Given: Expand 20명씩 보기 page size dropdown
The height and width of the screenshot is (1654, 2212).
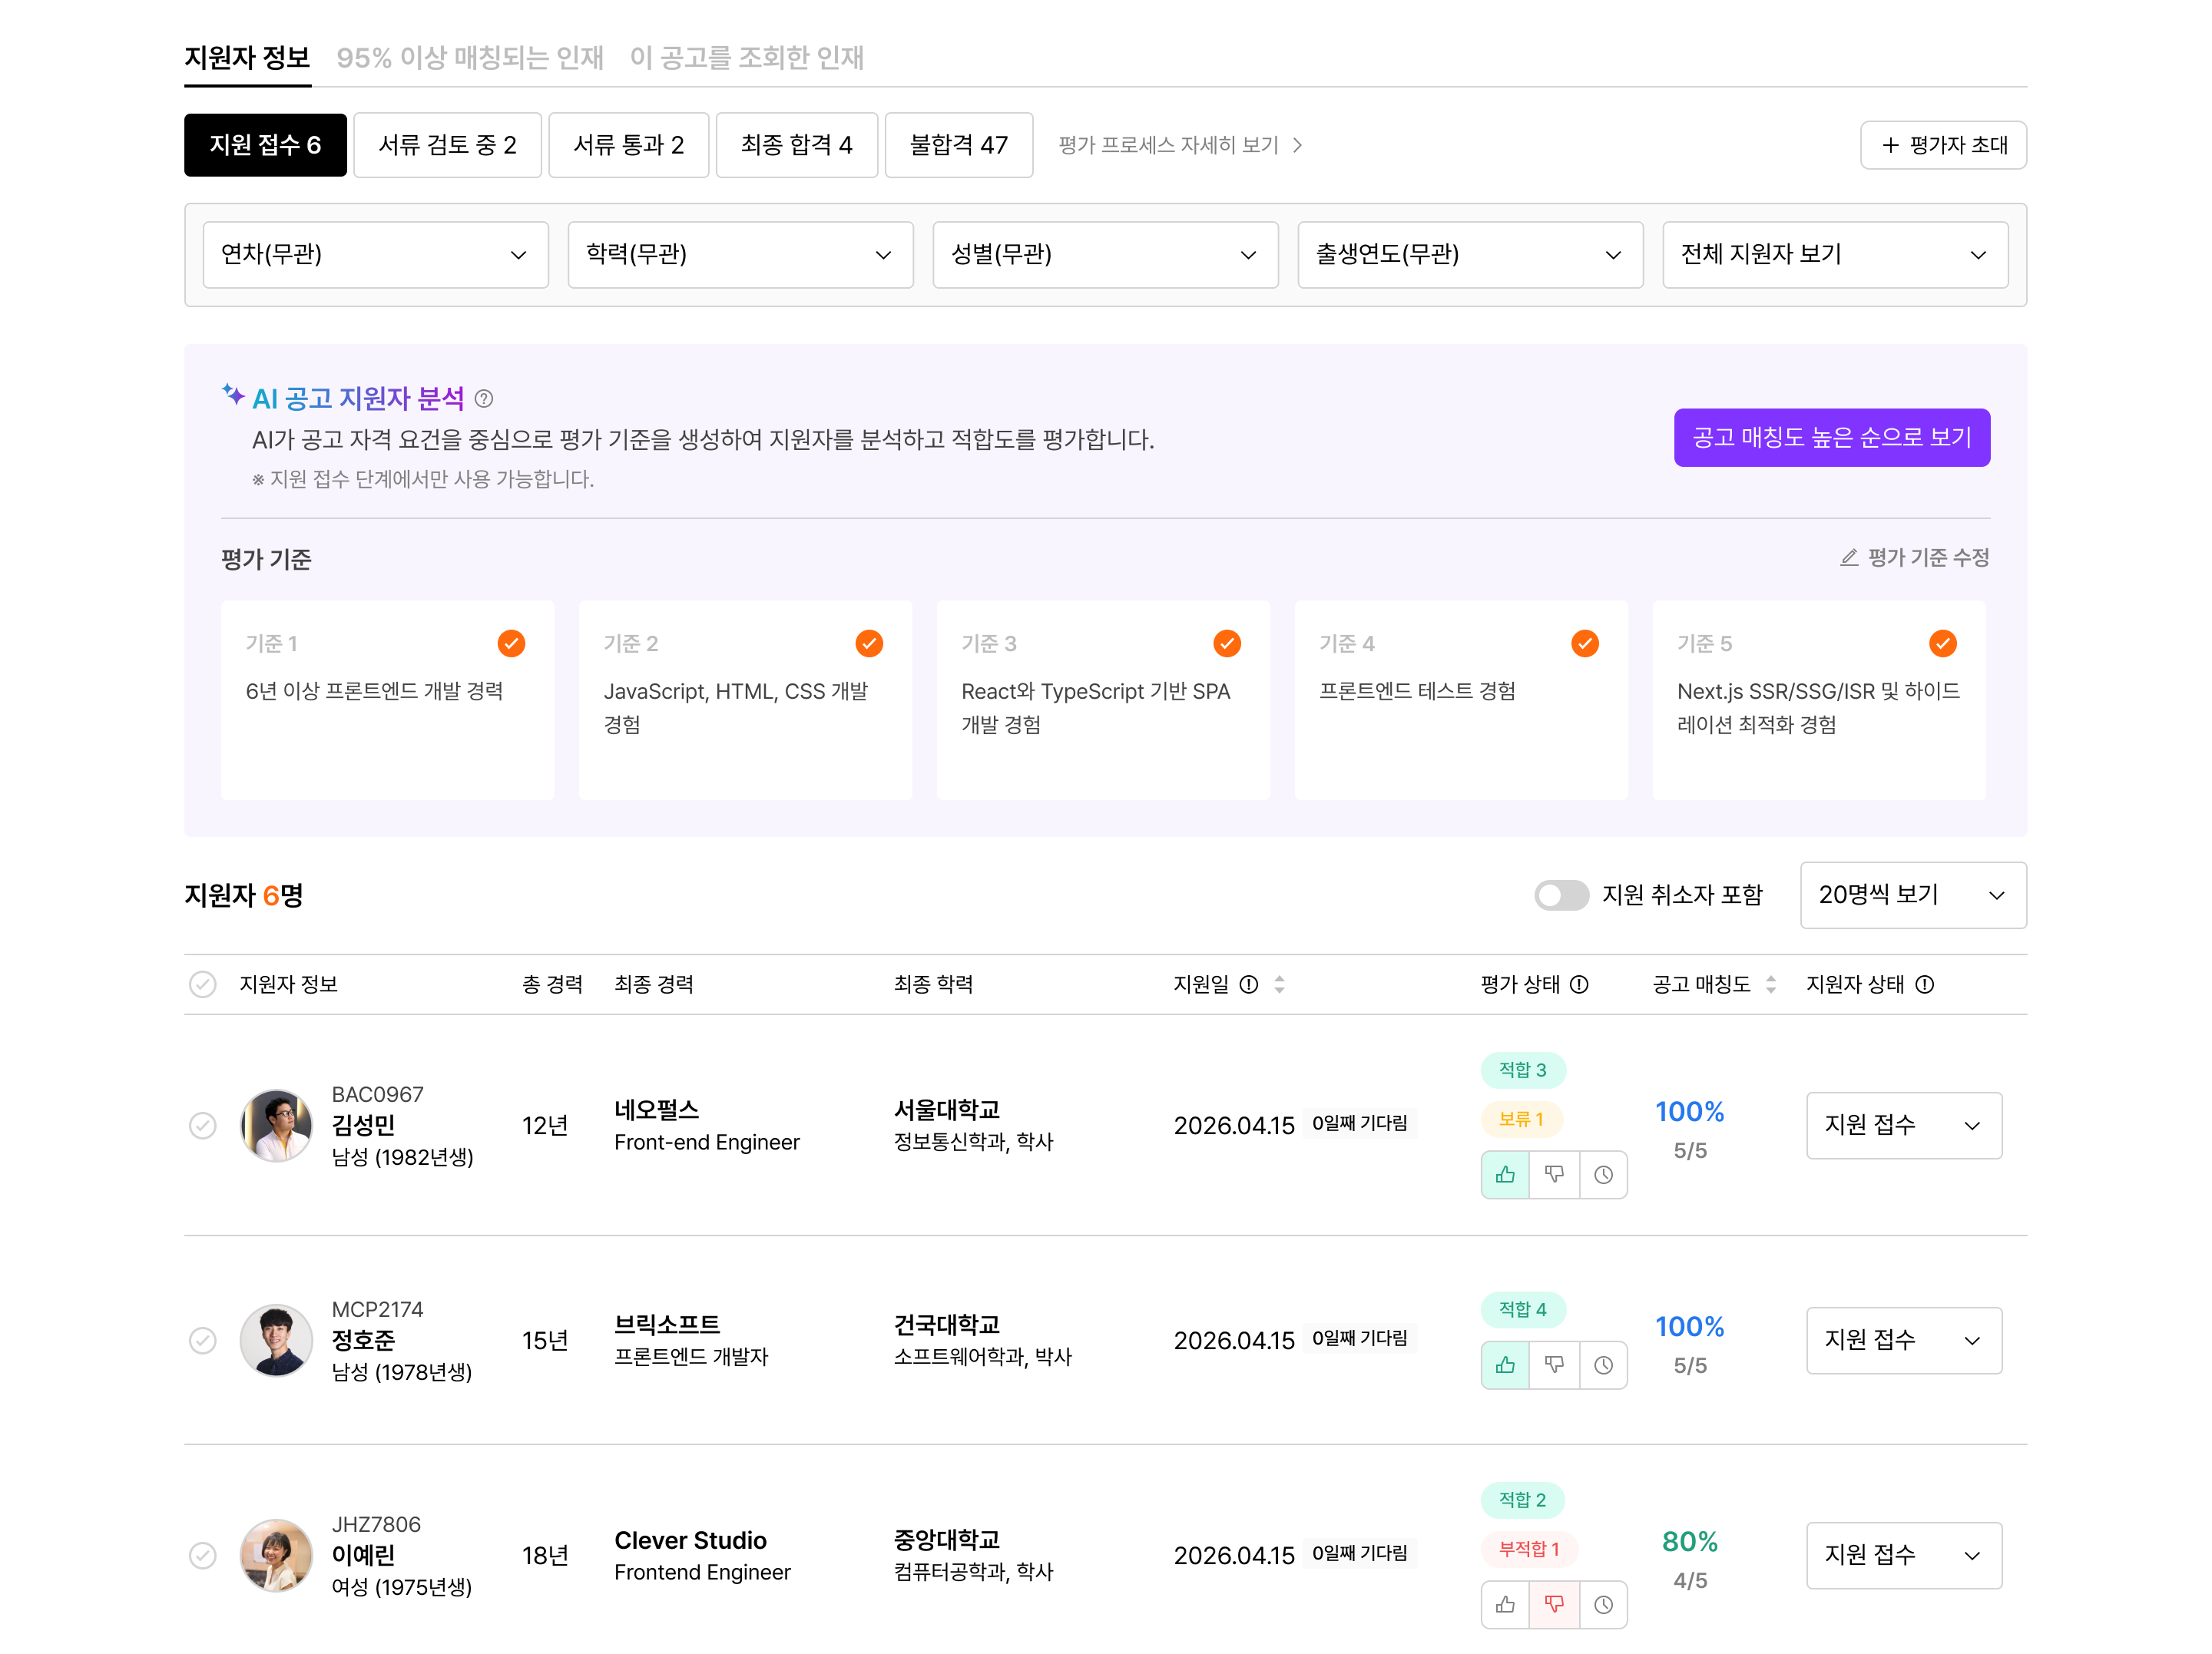Looking at the screenshot, I should point(1912,895).
